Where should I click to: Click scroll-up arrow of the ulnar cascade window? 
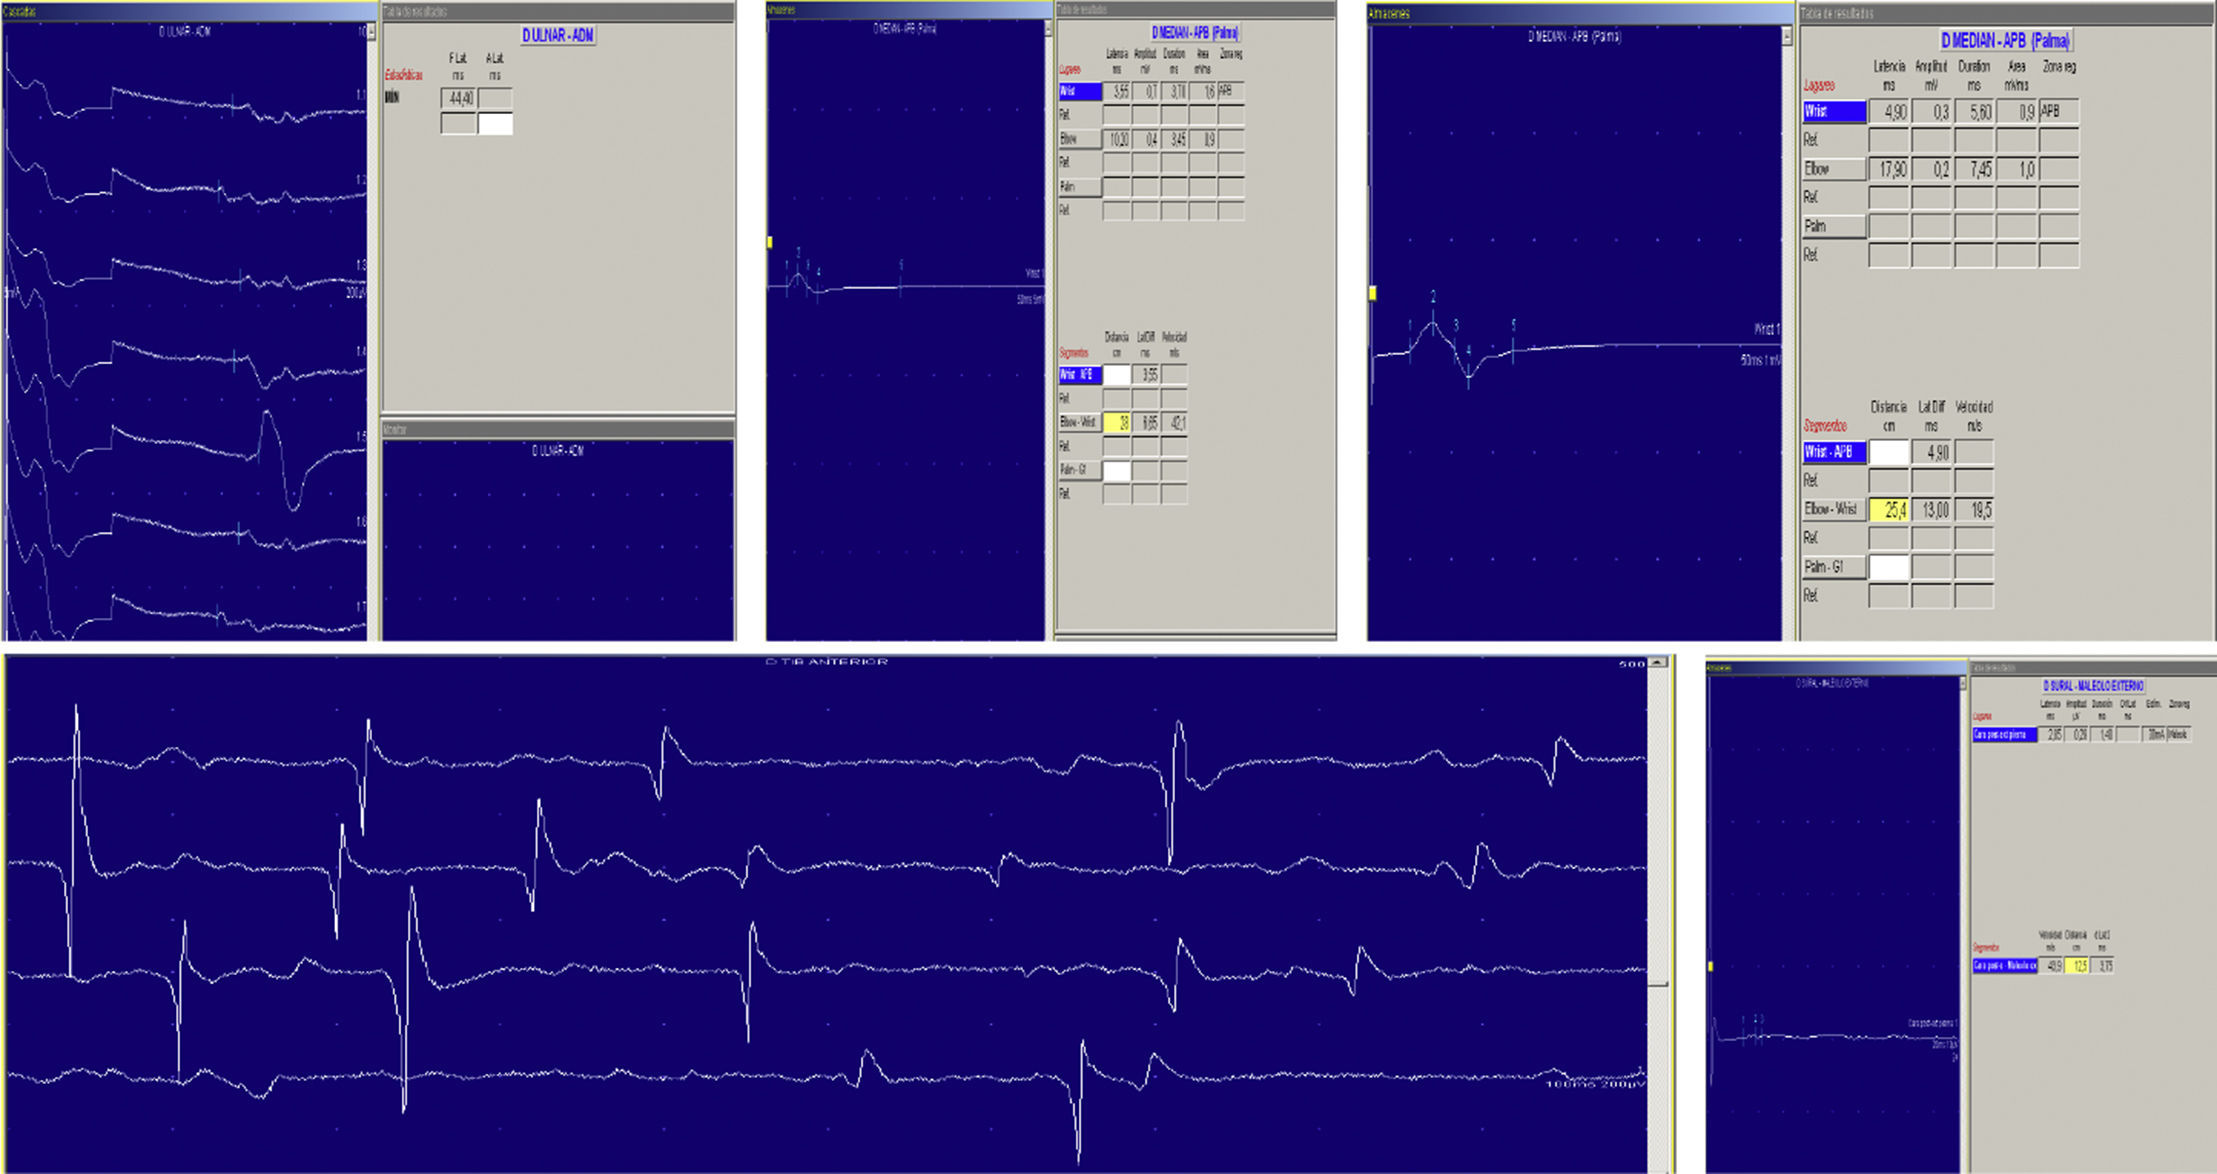371,33
